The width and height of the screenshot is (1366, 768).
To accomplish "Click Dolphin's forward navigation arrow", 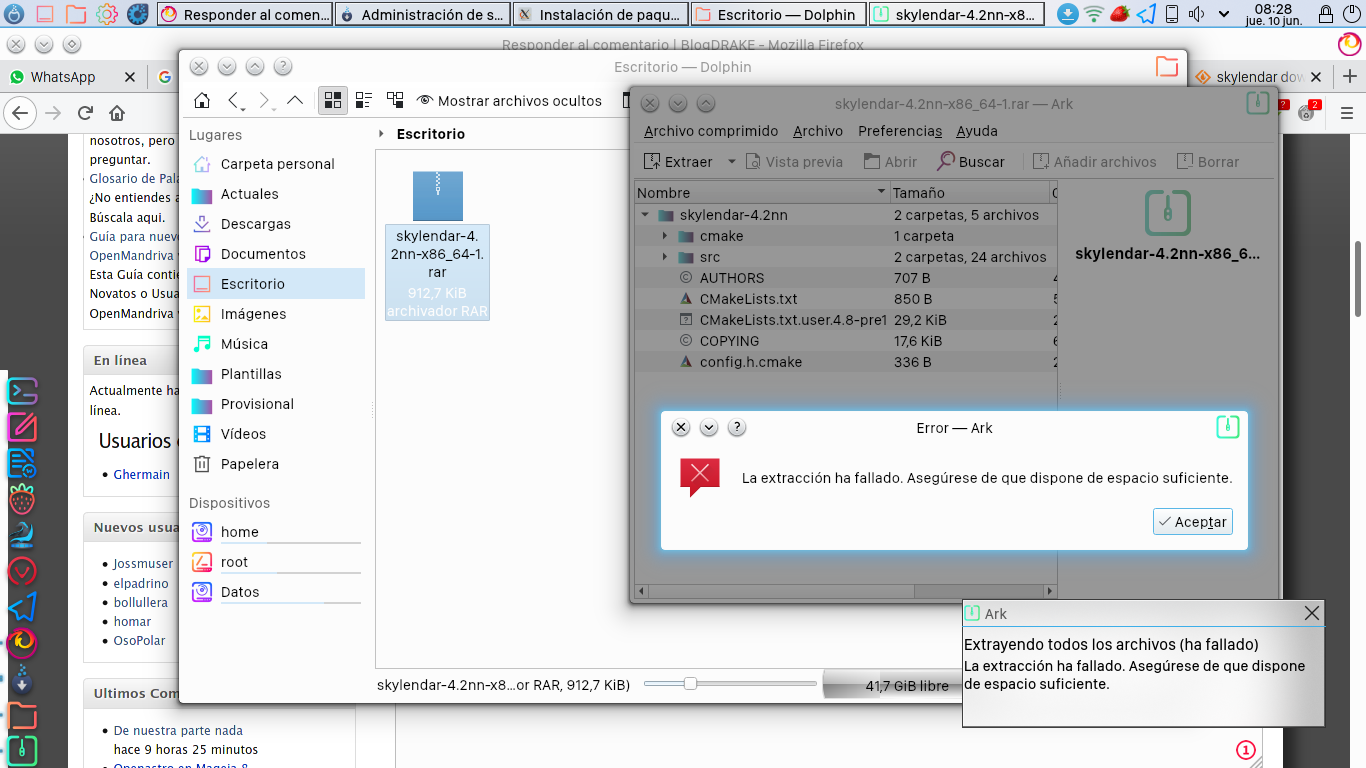I will 266,100.
